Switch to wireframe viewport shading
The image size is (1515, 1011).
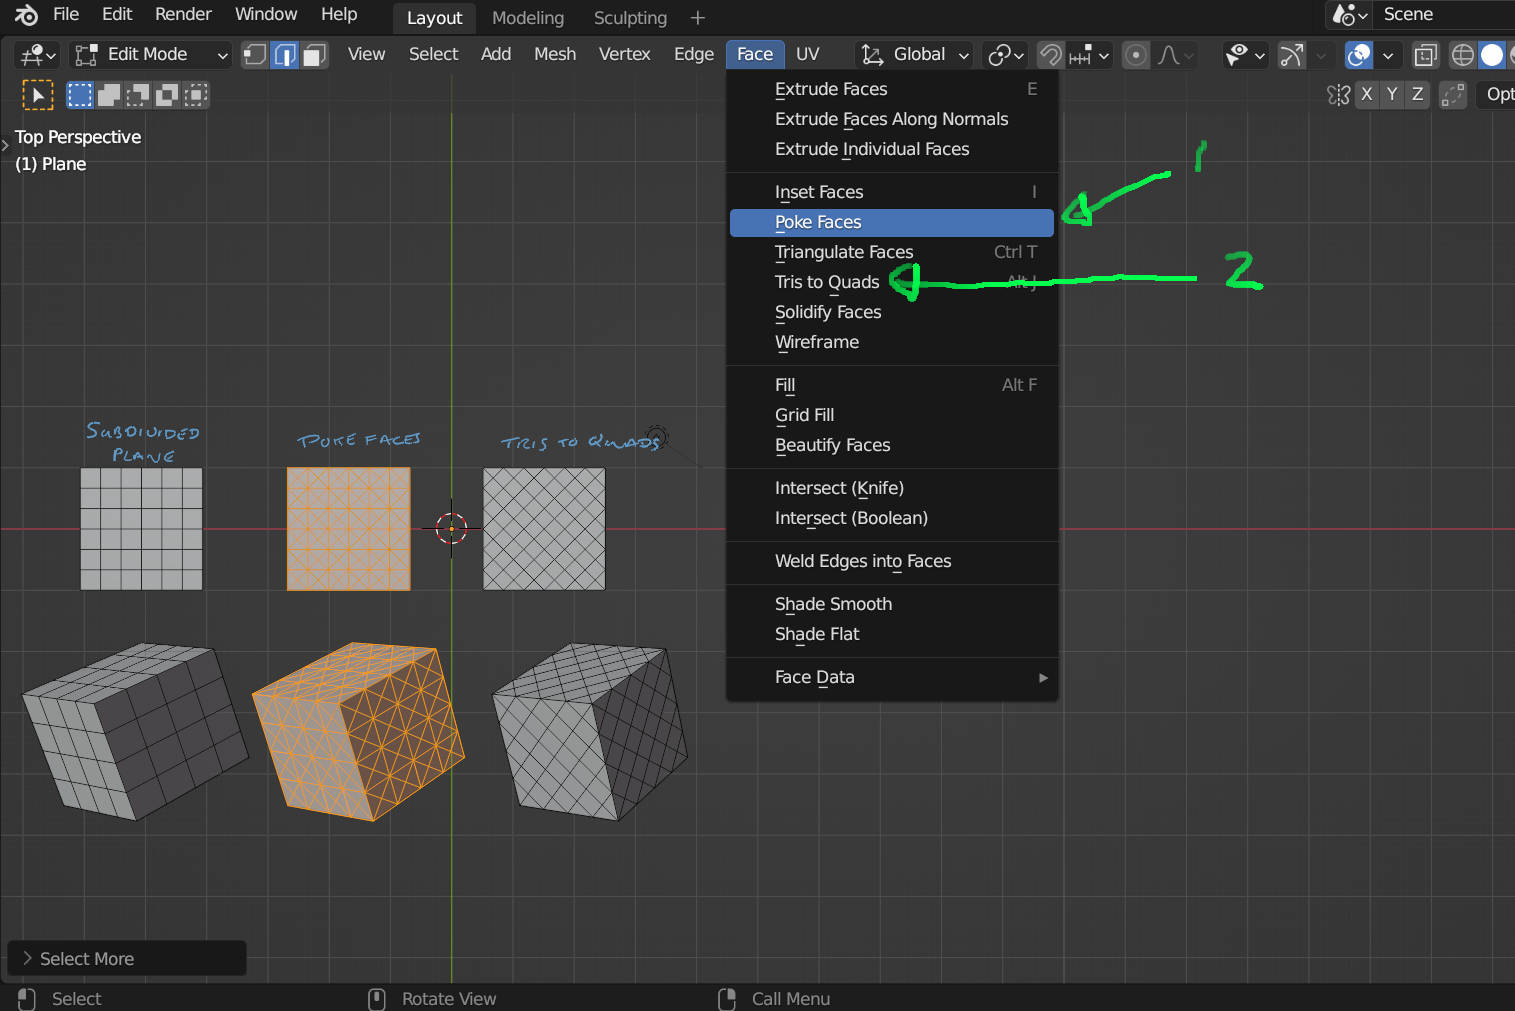tap(1462, 54)
